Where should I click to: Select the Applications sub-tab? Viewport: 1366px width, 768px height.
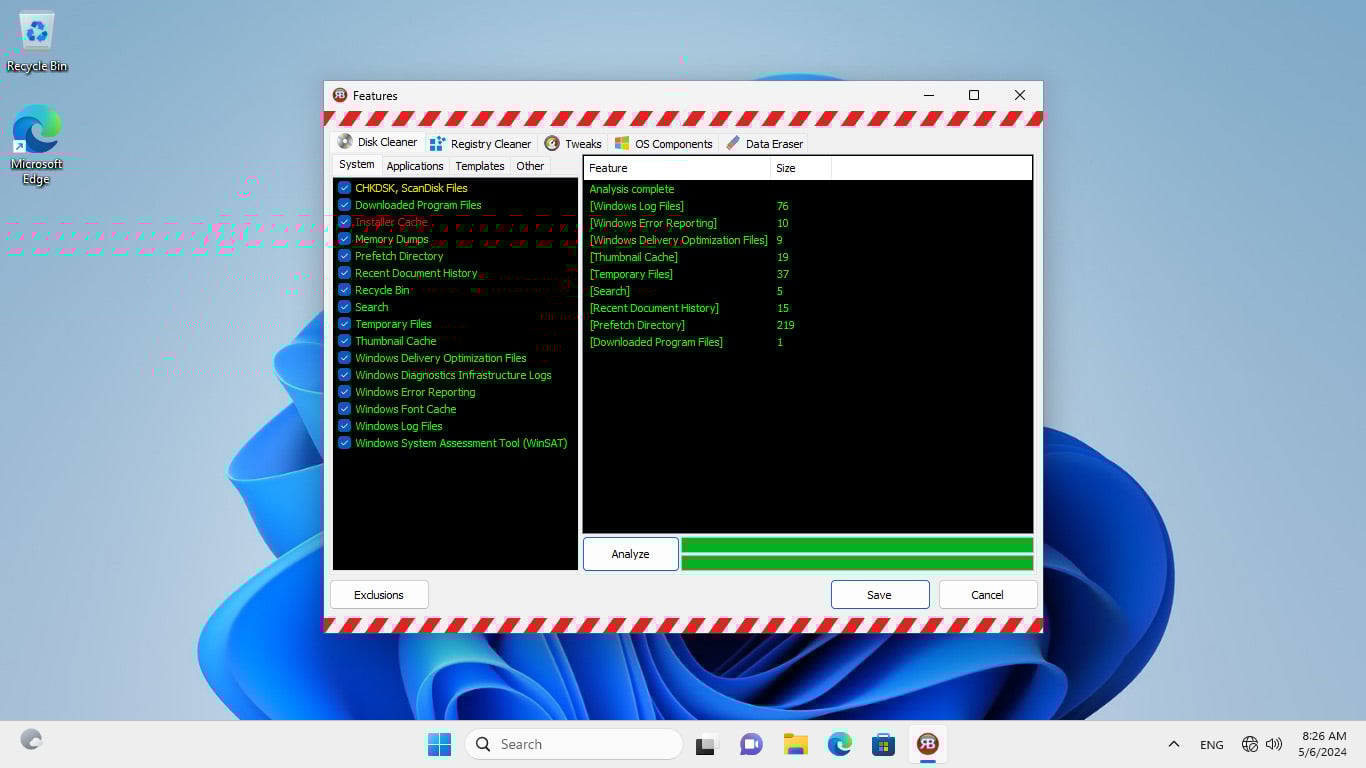click(x=414, y=166)
